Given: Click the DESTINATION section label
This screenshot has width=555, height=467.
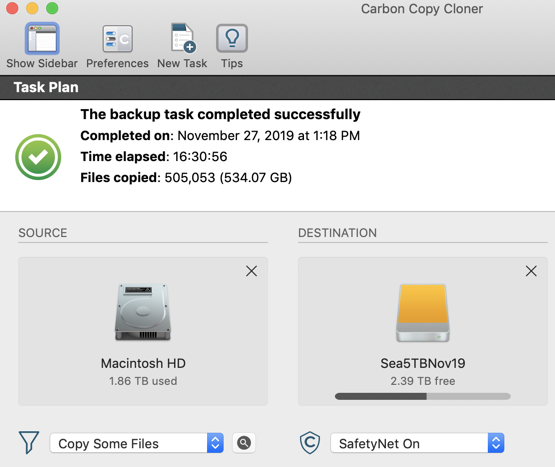Looking at the screenshot, I should point(337,233).
